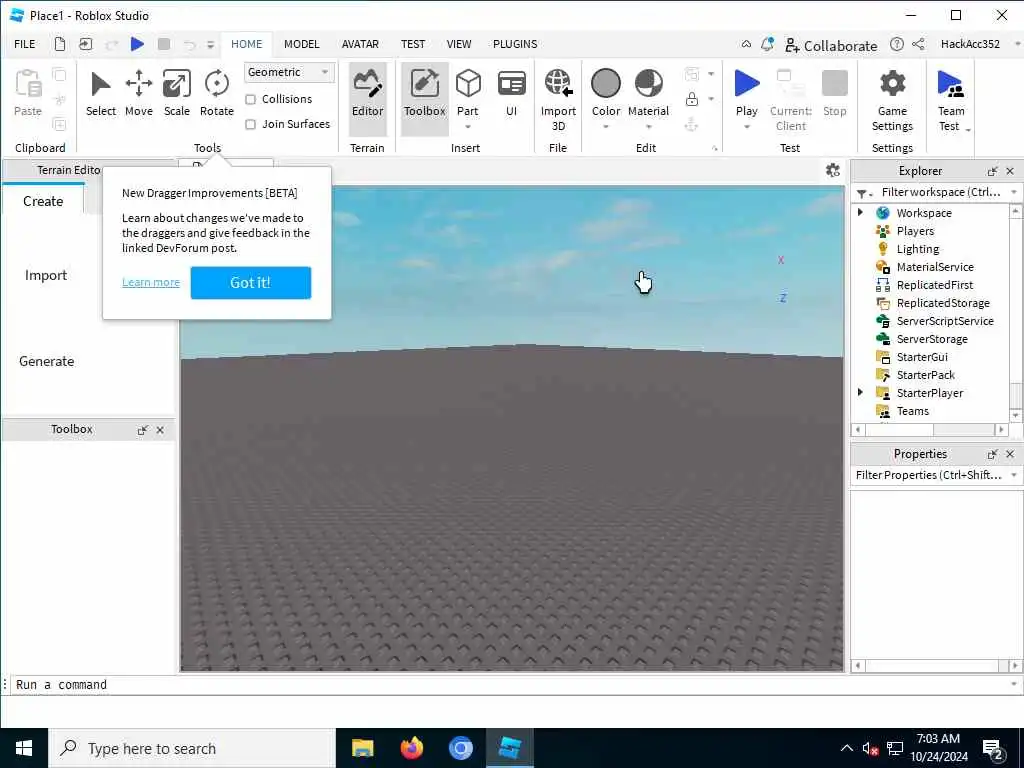Start Play test from the ribbon
Screen dimensions: 1024x768
point(746,92)
